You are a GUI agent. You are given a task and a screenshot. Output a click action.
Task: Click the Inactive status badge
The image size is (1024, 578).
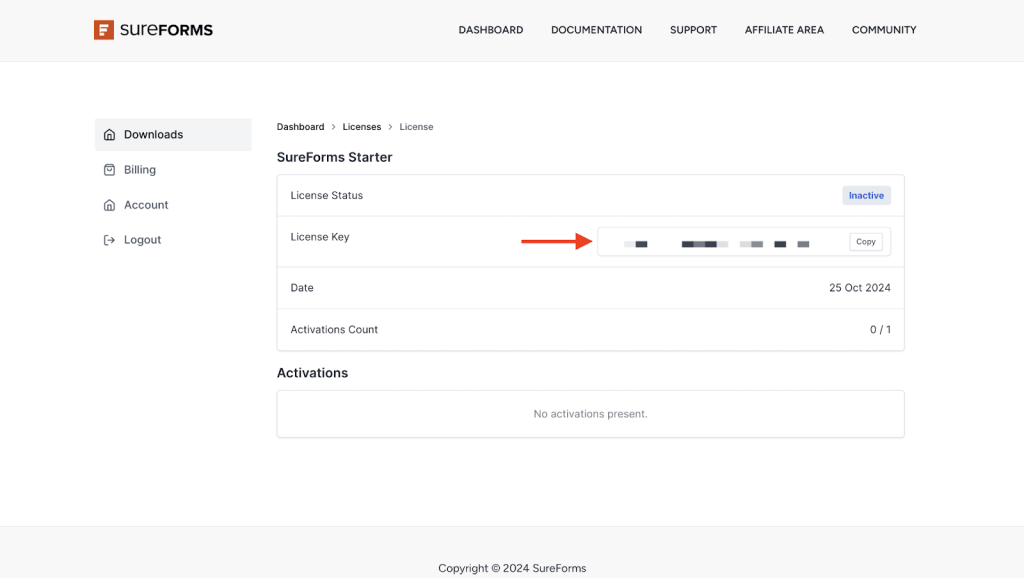coord(866,195)
